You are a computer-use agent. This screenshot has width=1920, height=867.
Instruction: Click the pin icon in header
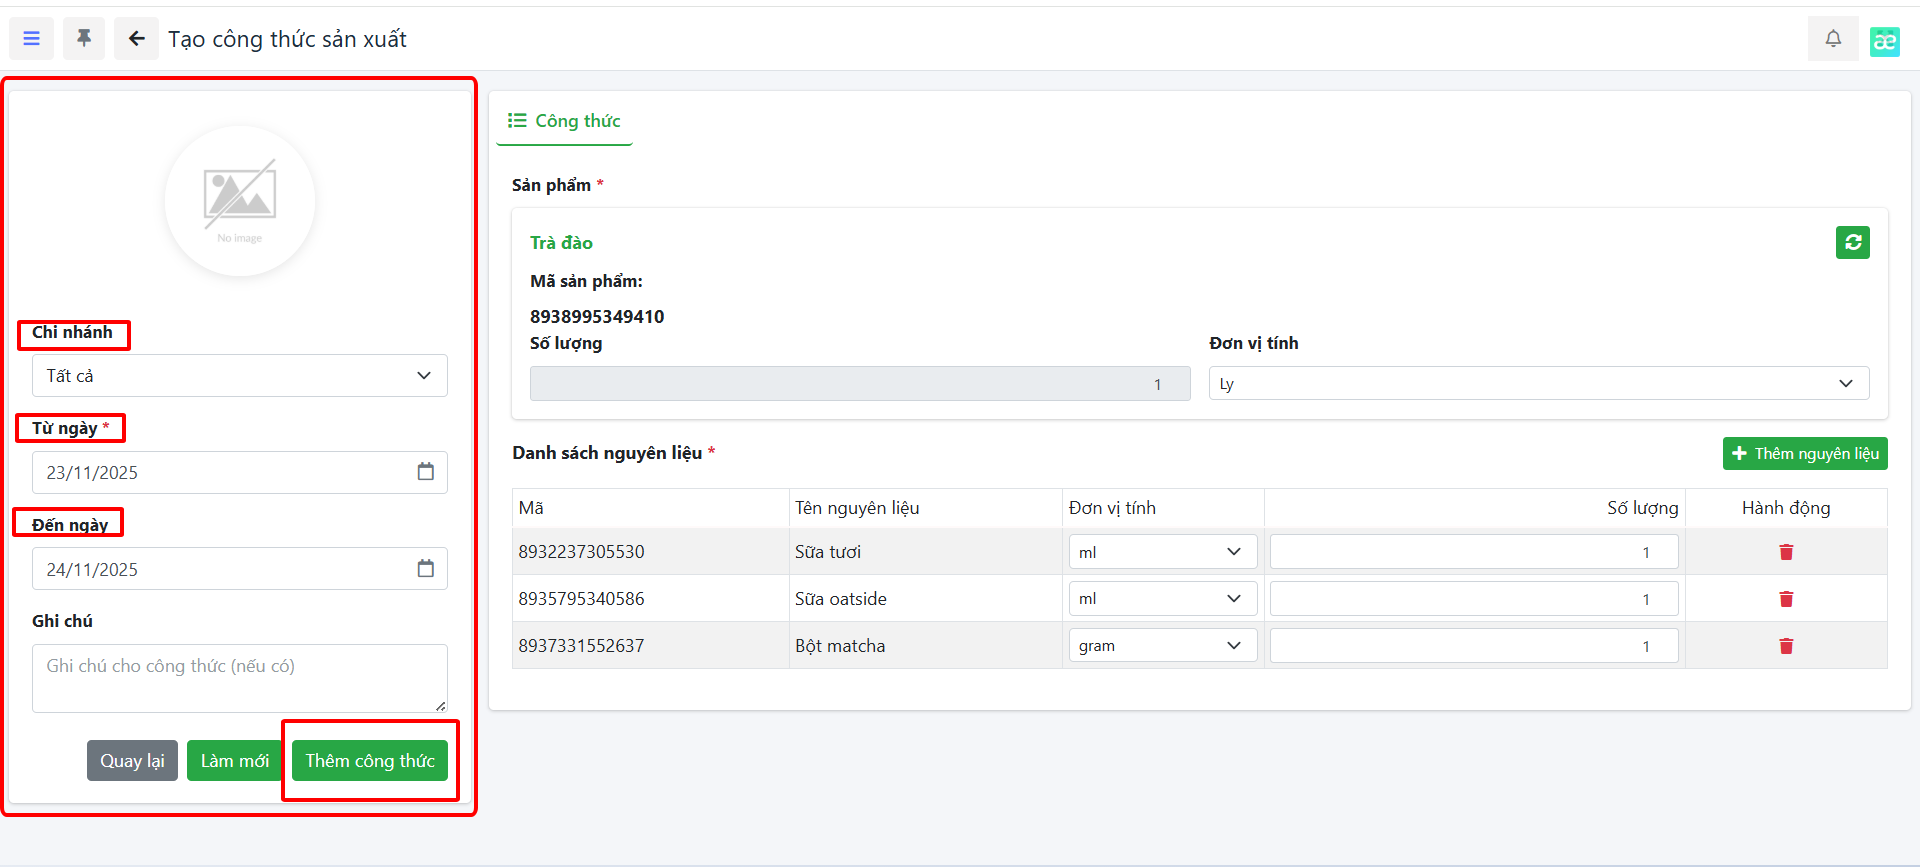tap(84, 39)
